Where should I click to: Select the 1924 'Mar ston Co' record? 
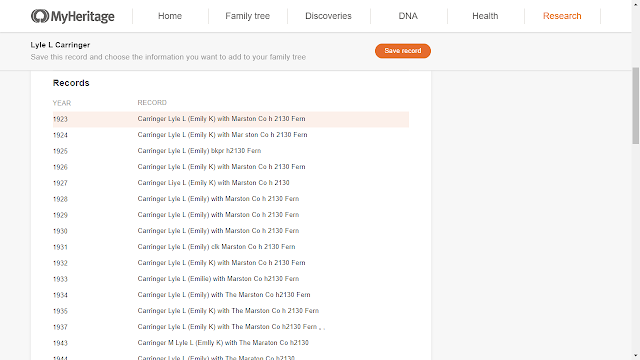[222, 135]
